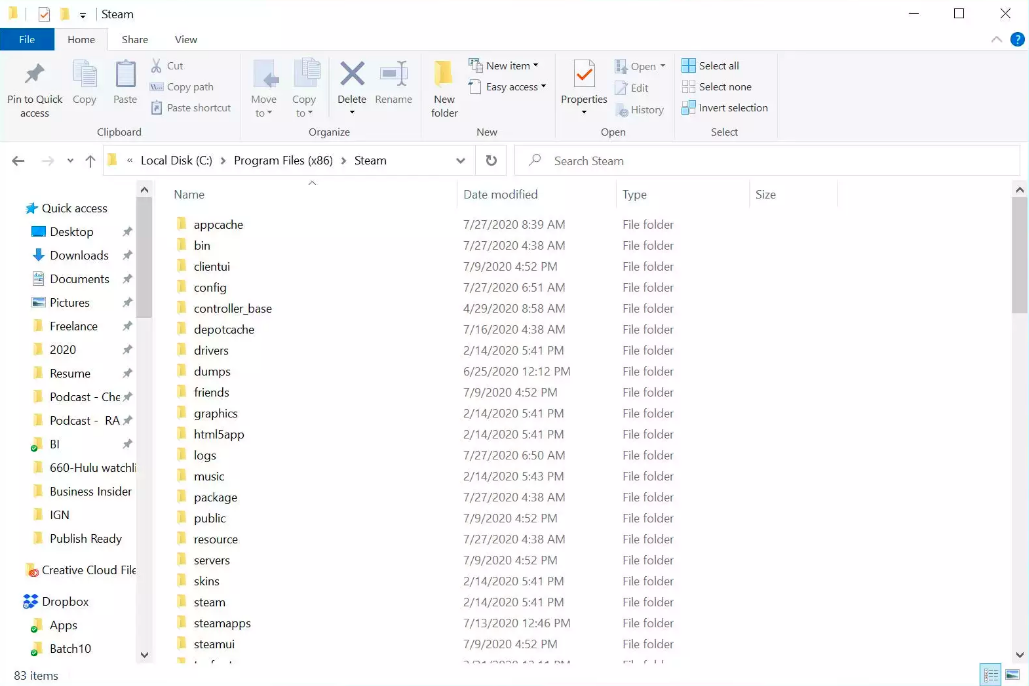
Task: Refresh the current folder view
Action: [491, 161]
